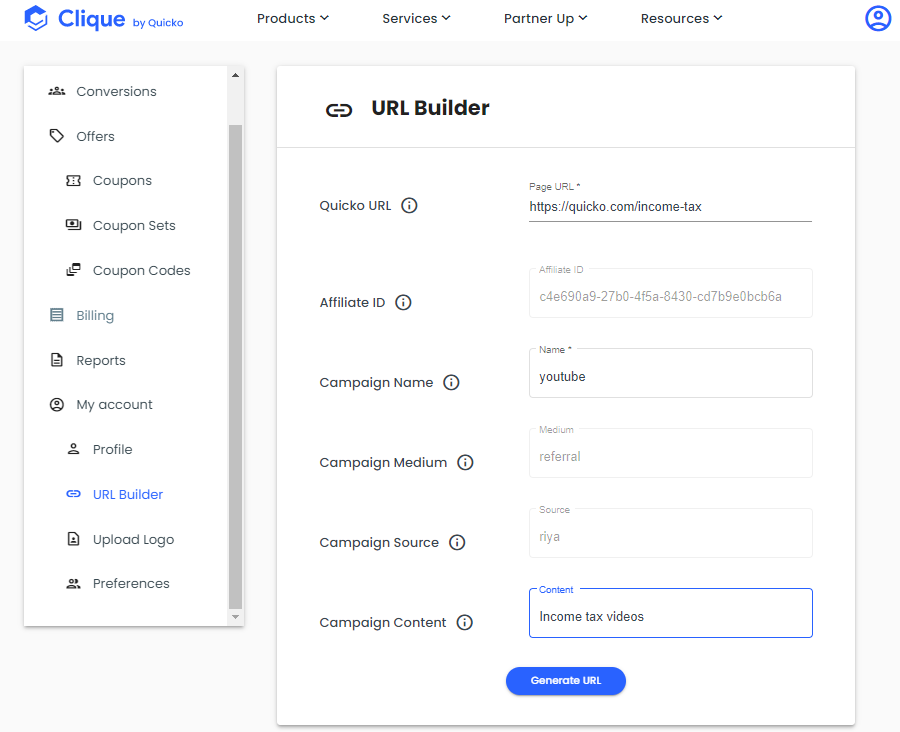Click the Preferences people icon
The image size is (900, 732).
pyautogui.click(x=73, y=584)
